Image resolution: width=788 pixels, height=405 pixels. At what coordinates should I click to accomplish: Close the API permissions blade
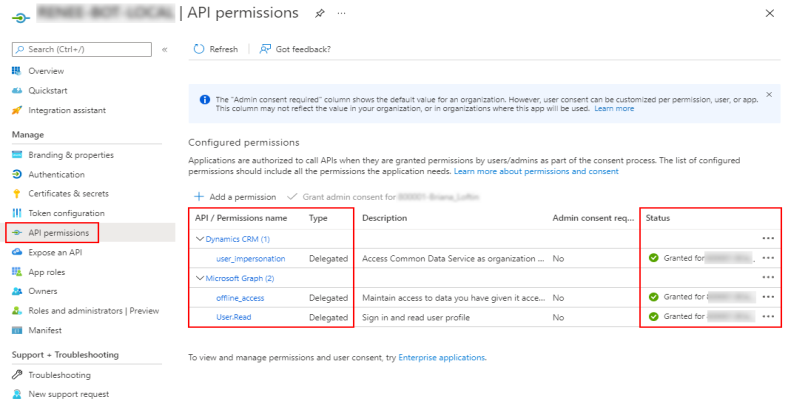point(769,14)
